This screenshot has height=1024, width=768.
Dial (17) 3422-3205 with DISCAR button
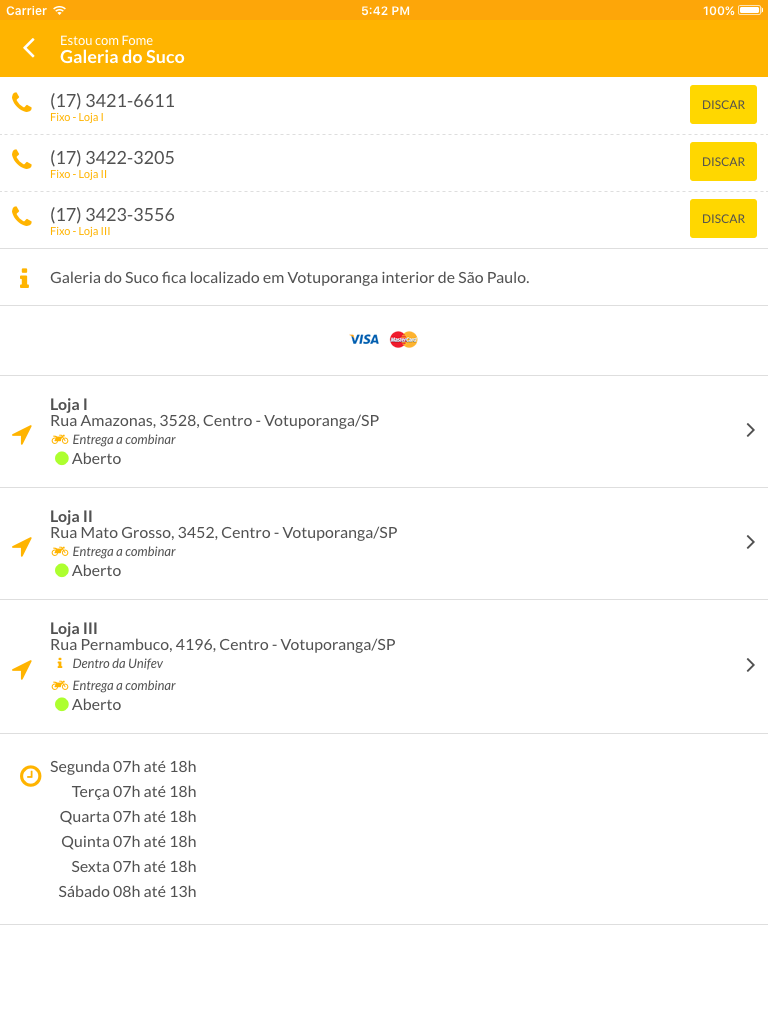click(723, 161)
